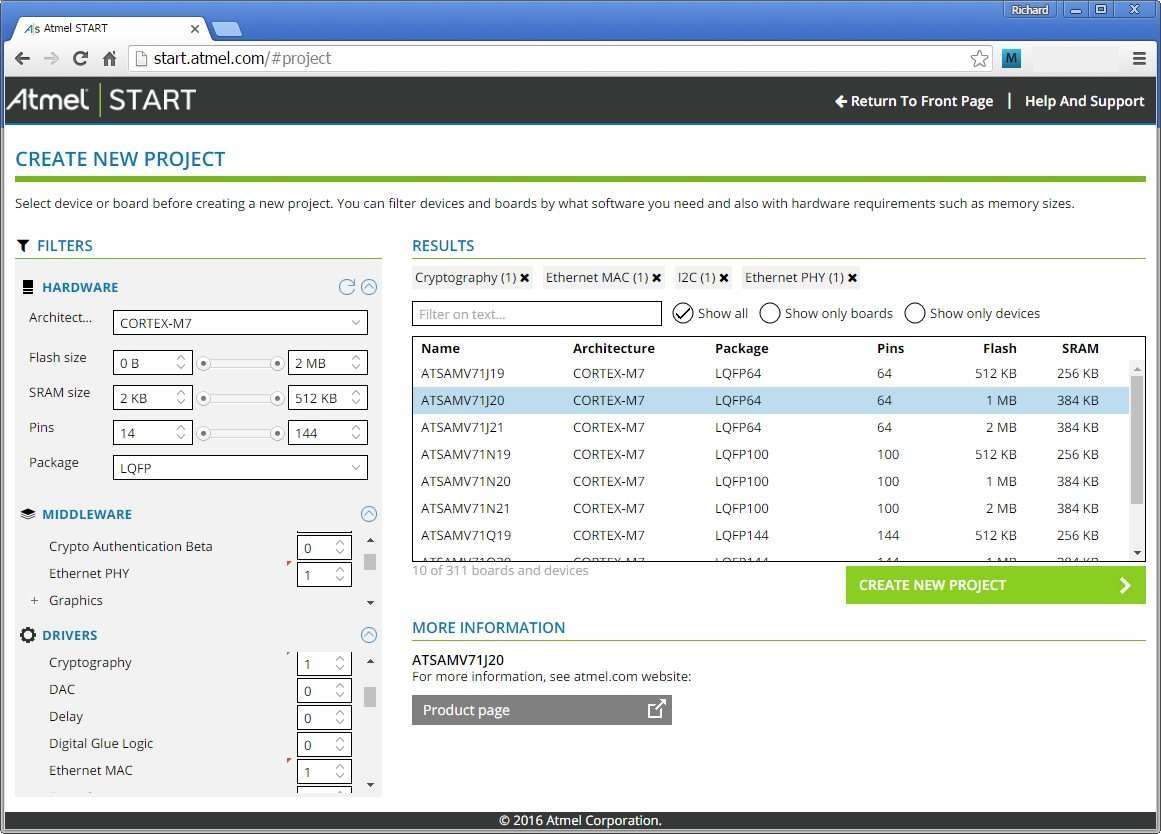Select Show only devices radio option
Screen dimensions: 1161x834
(x=915, y=313)
